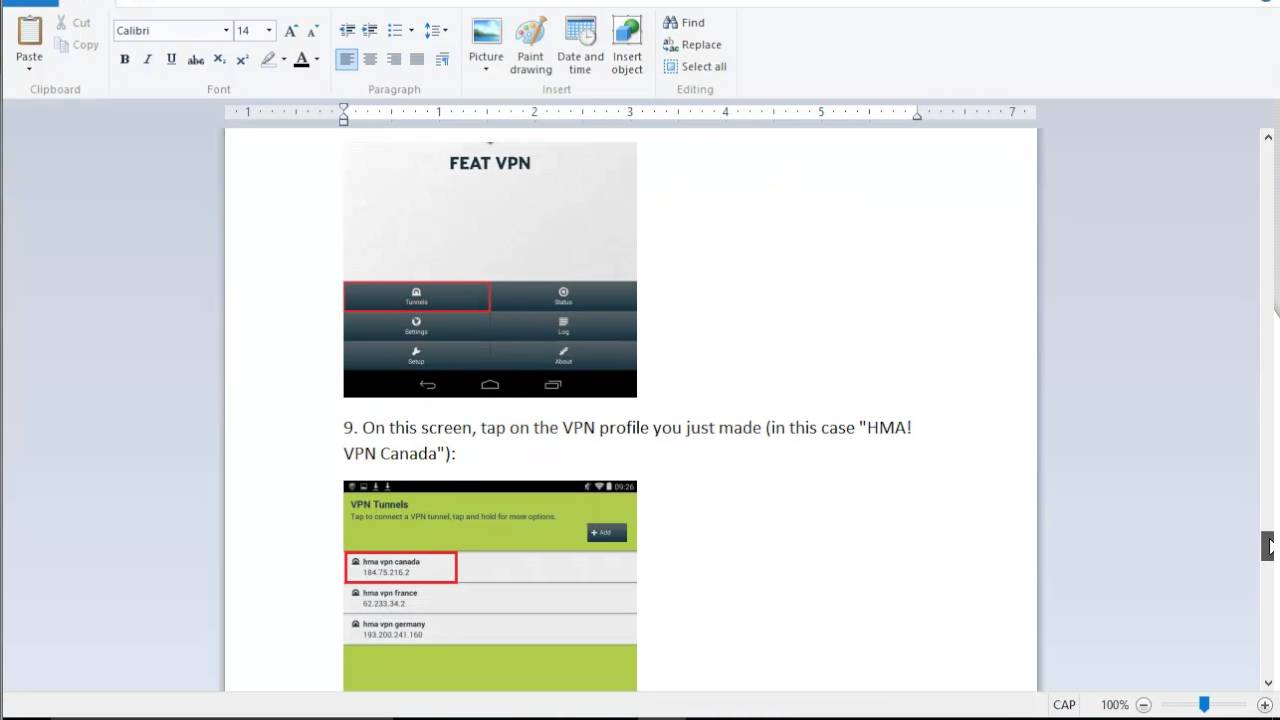
Task: Copy selection using the Copy button
Action: pos(77,44)
